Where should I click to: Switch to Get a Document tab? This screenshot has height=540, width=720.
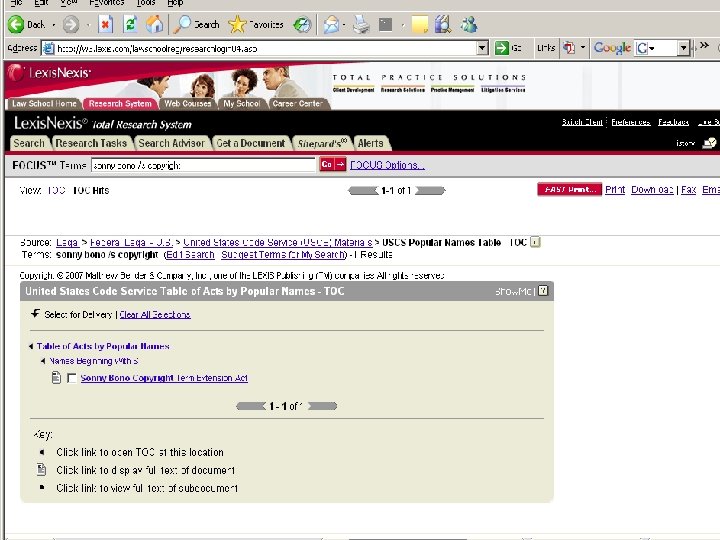(x=251, y=143)
